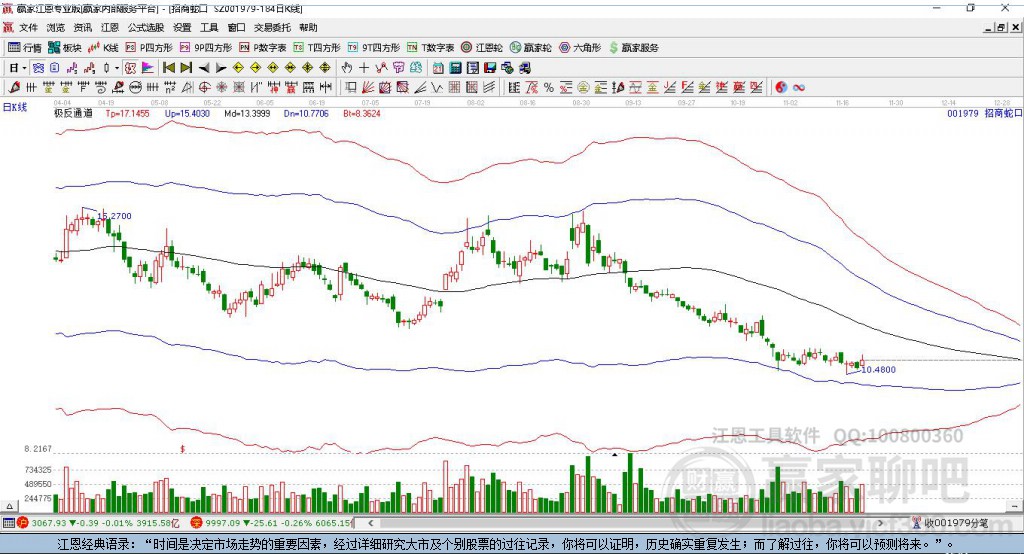Open the 江恩轮 tool
This screenshot has height=554, width=1024.
(x=482, y=48)
